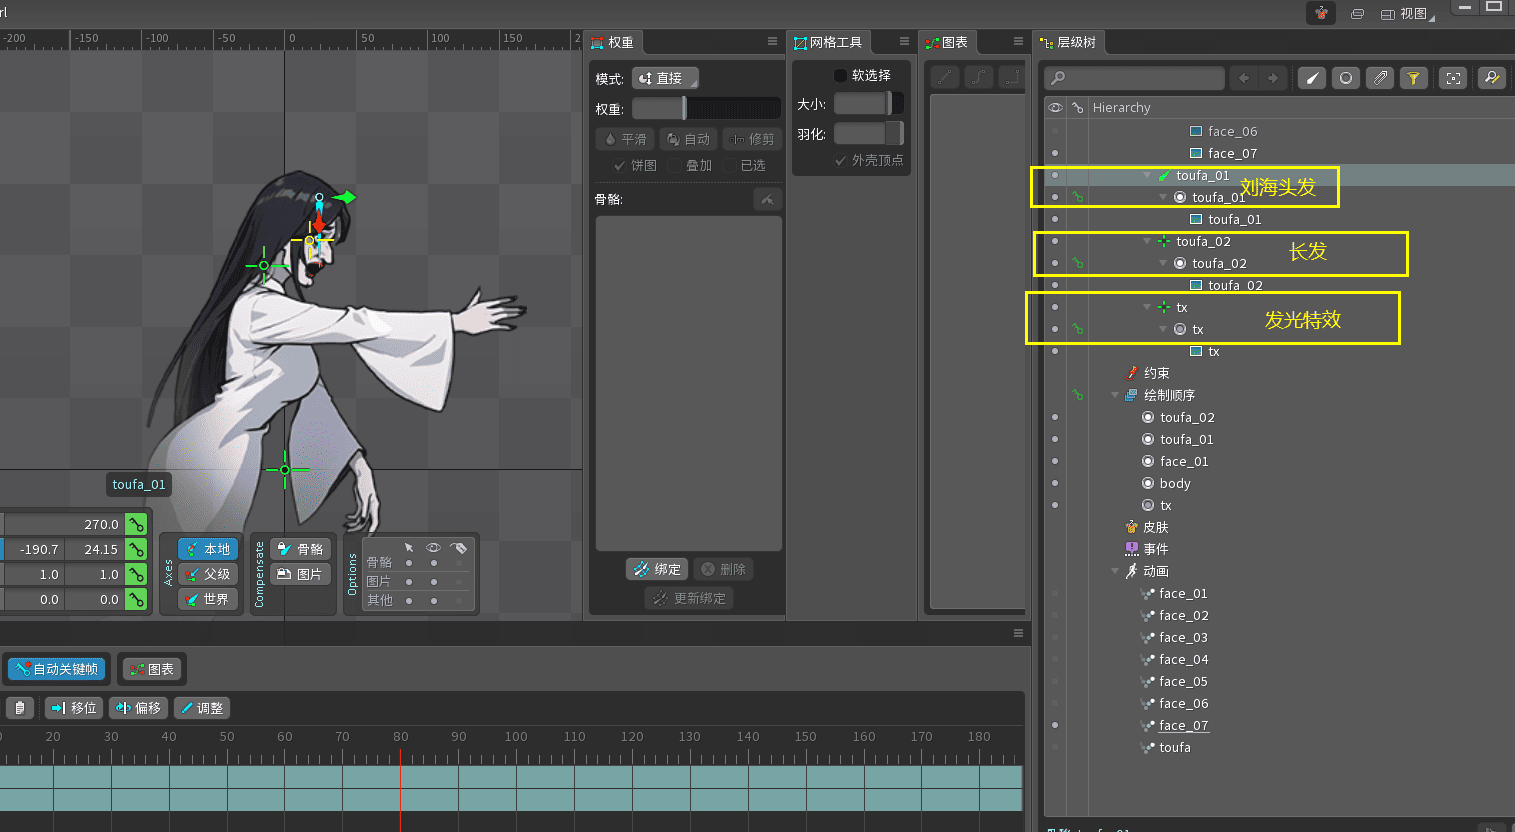Click the yellow funnel filter icon
1515x832 pixels.
tap(1414, 78)
